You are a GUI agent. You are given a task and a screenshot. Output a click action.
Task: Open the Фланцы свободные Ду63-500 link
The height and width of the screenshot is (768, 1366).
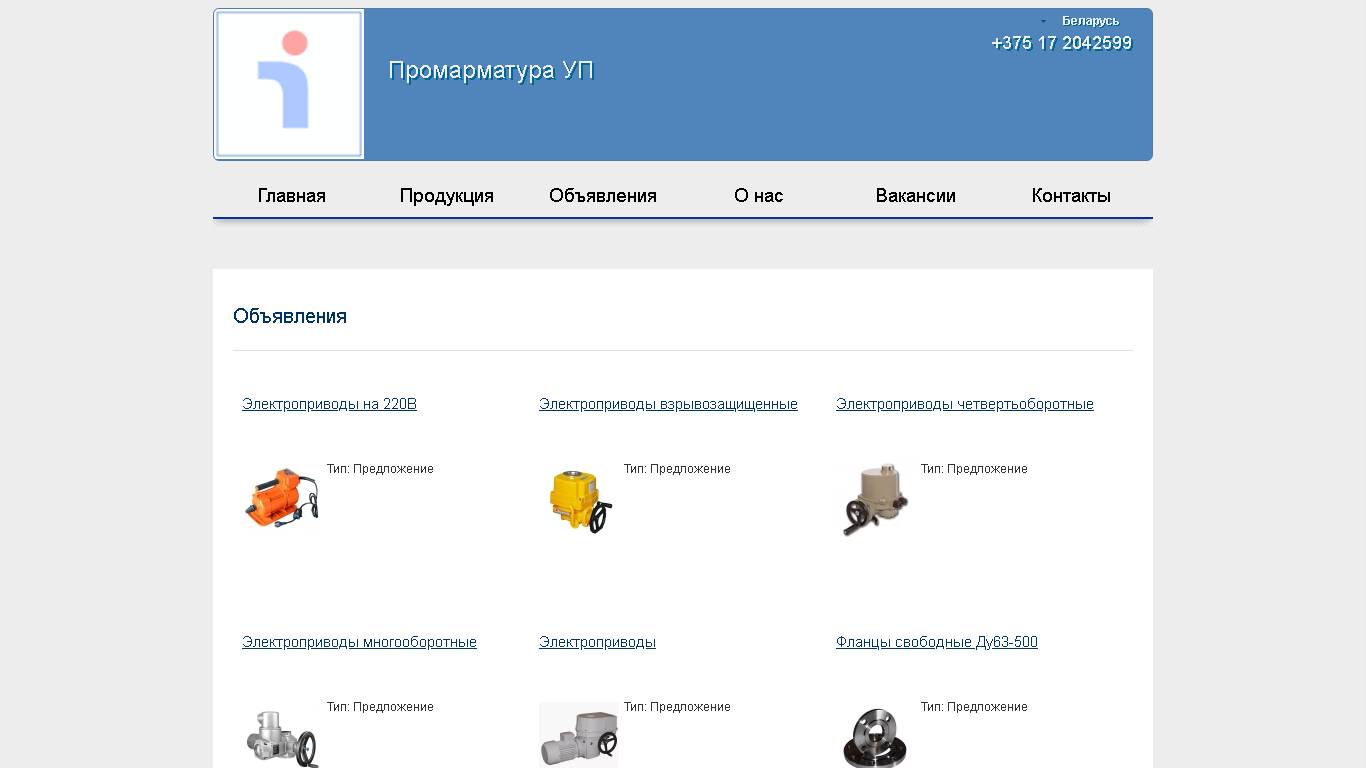pyautogui.click(x=937, y=642)
